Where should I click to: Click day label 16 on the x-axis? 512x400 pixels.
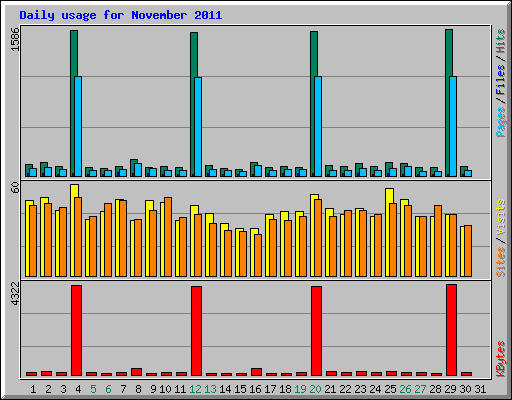point(255,389)
